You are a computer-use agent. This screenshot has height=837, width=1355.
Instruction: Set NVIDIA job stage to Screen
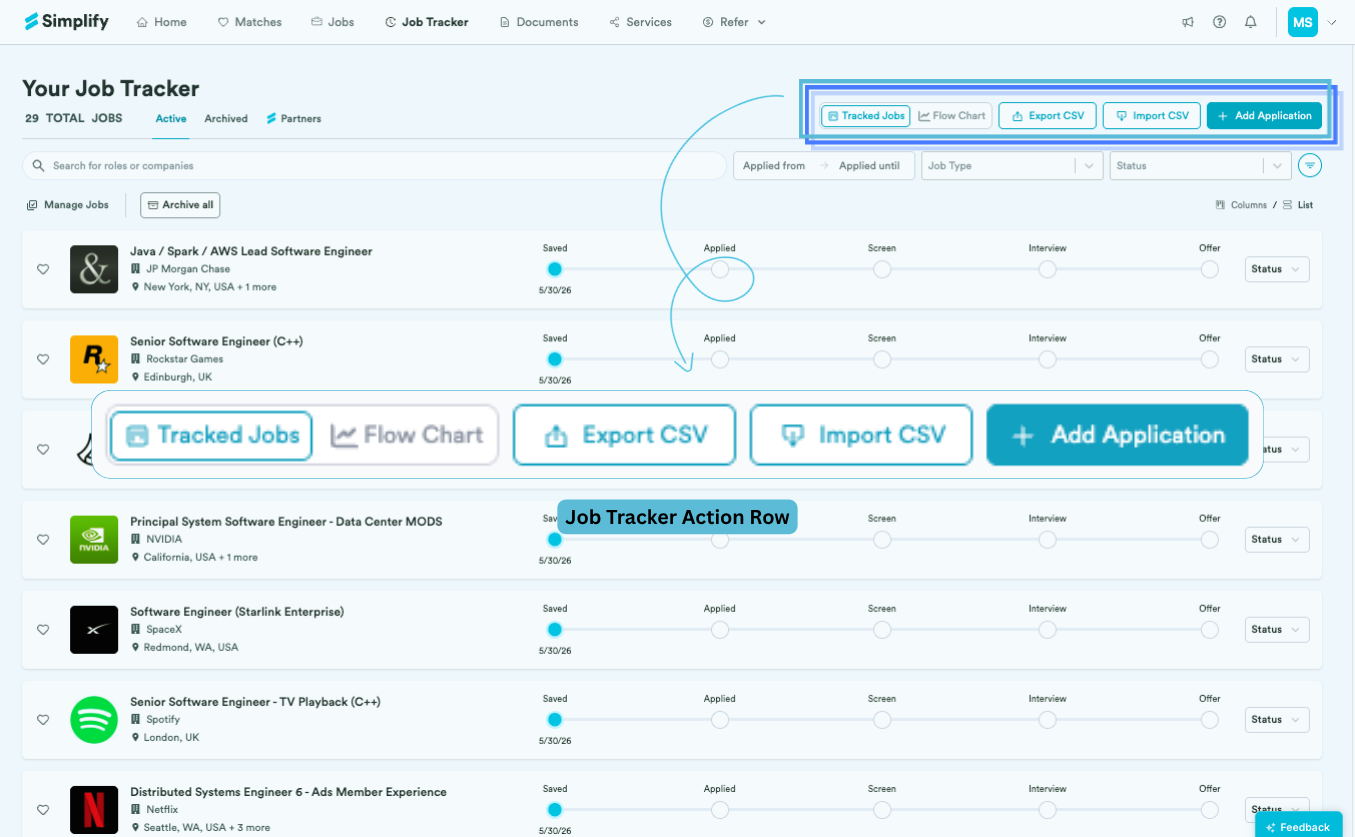pyautogui.click(x=882, y=539)
